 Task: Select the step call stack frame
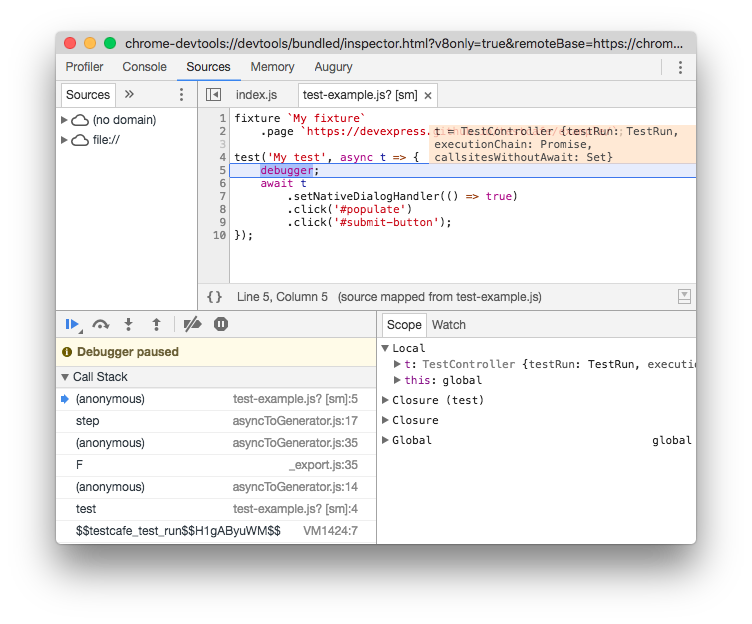point(88,421)
